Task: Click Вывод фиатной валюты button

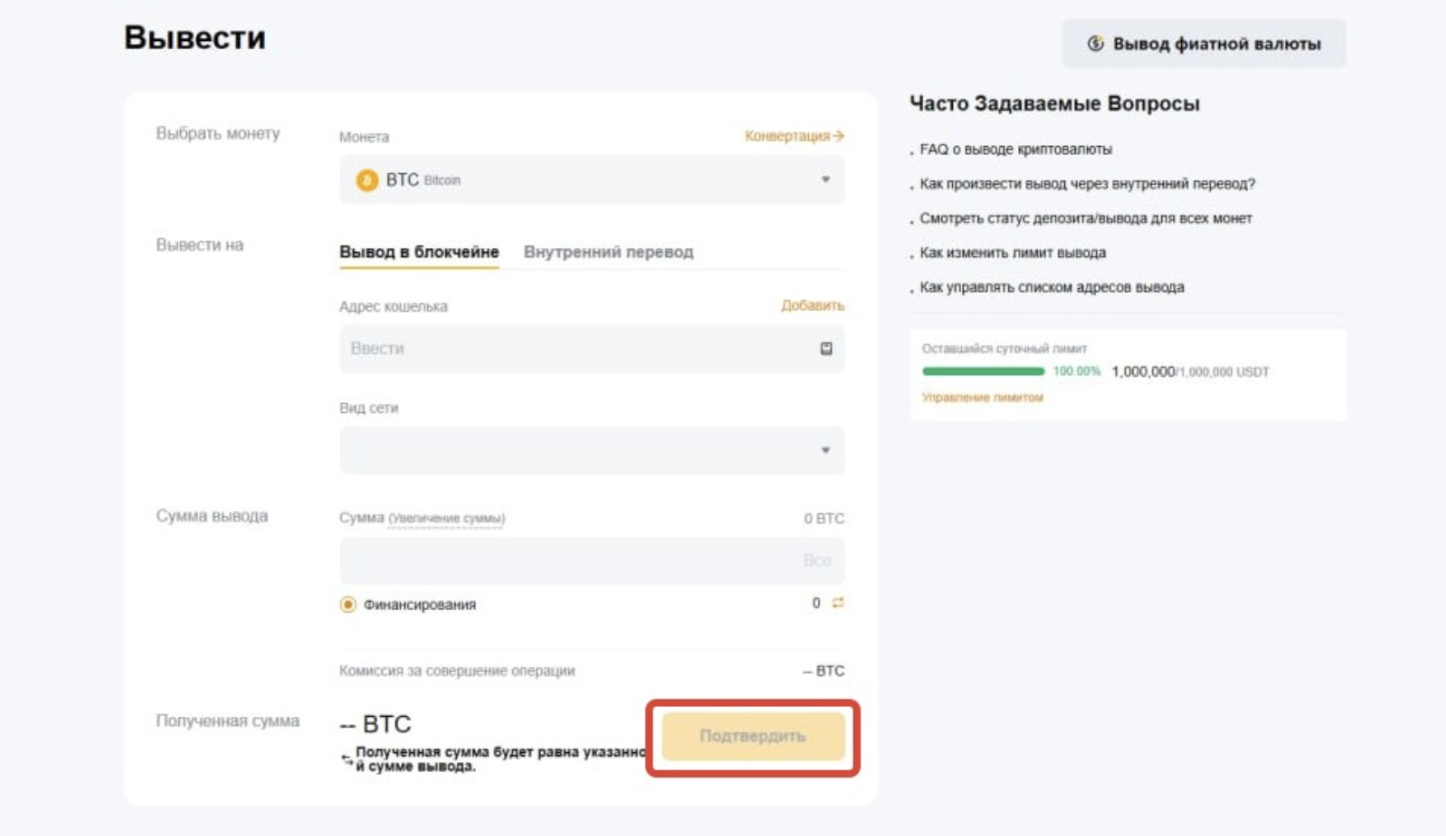Action: pyautogui.click(x=1204, y=44)
